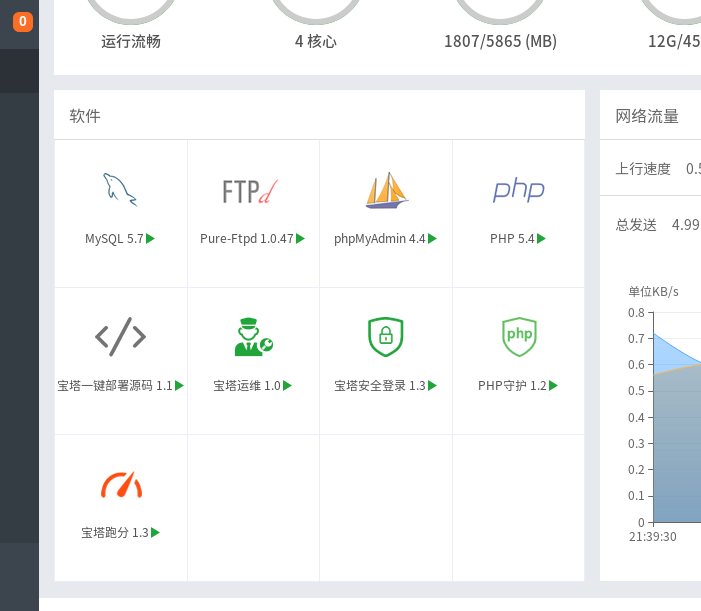The width and height of the screenshot is (701, 611).
Task: Open the 宝塔运维 operator icon
Action: tap(253, 337)
